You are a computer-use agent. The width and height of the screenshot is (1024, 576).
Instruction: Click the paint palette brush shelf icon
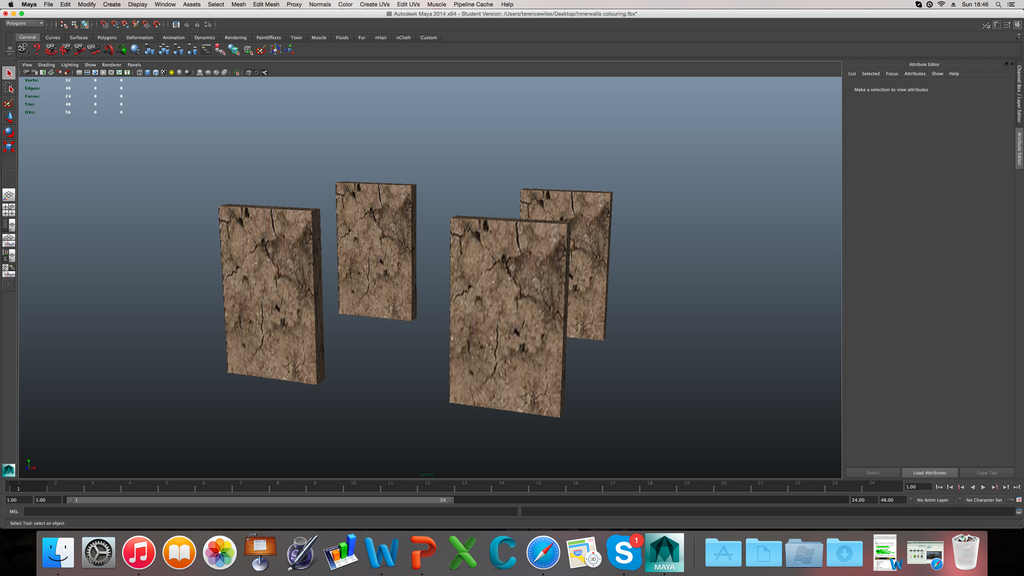pos(261,49)
